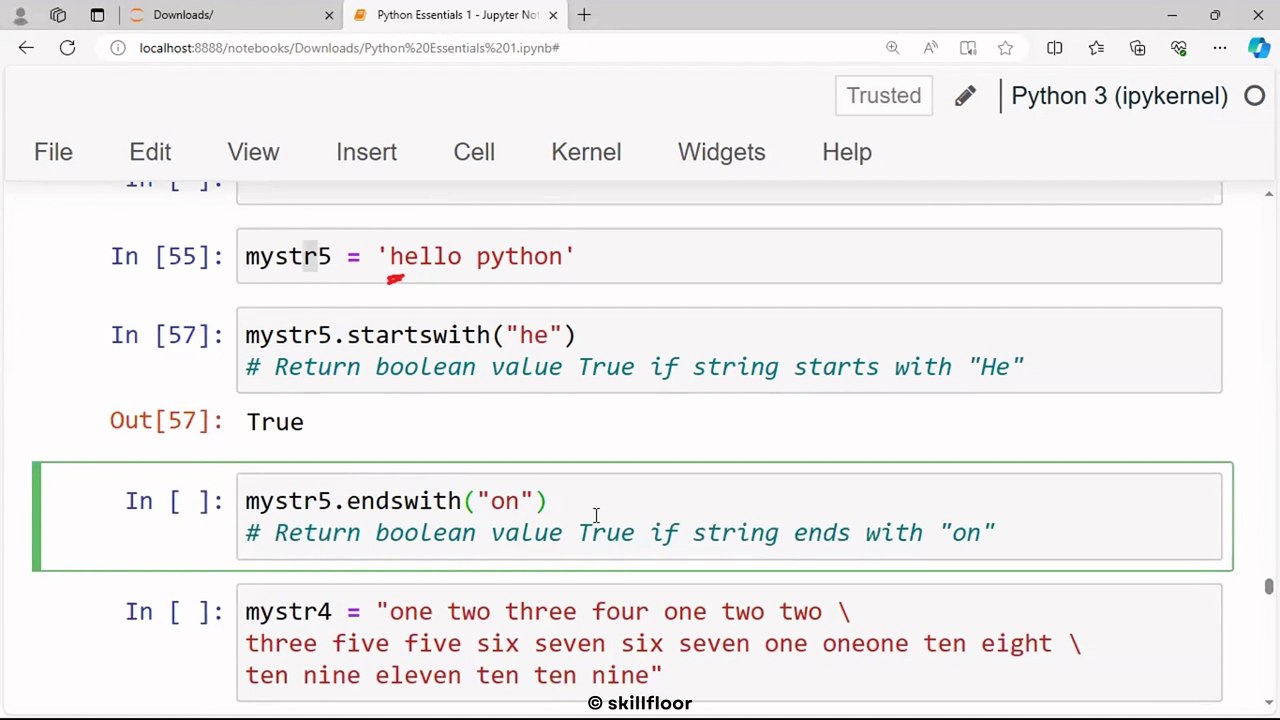
Task: Open the Widgets menu
Action: (x=721, y=152)
